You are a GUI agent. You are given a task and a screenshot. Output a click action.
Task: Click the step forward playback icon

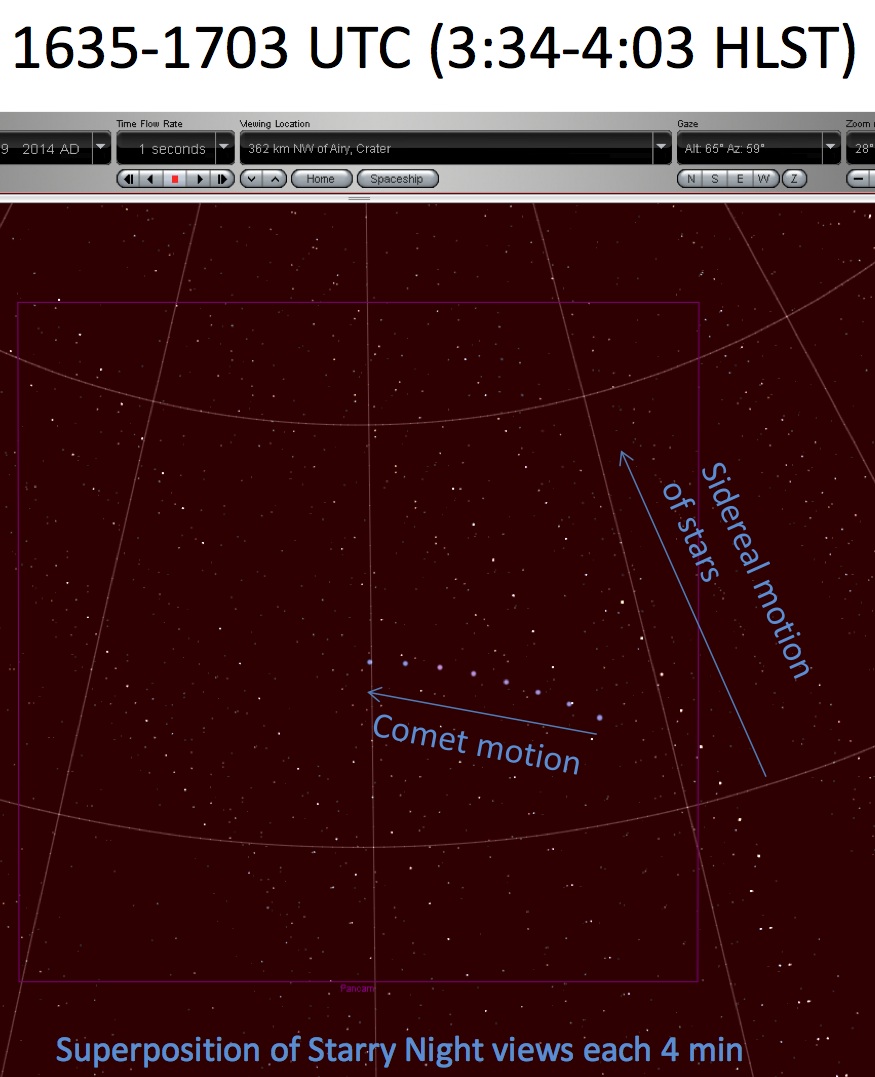(x=222, y=179)
